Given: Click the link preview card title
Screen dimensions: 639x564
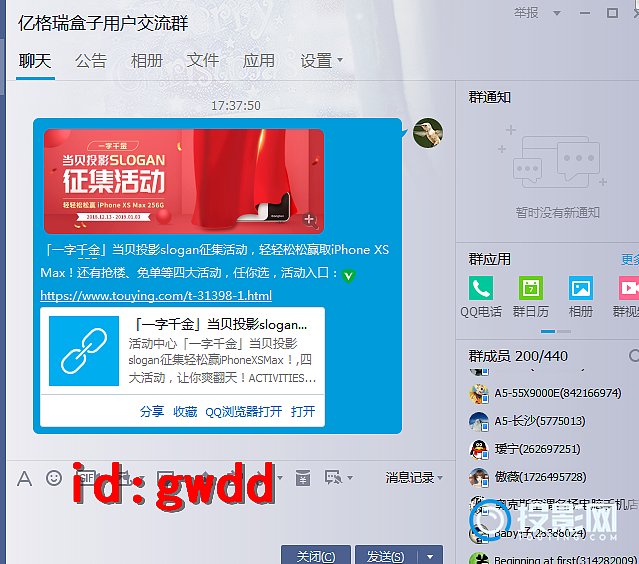Looking at the screenshot, I should (221, 325).
